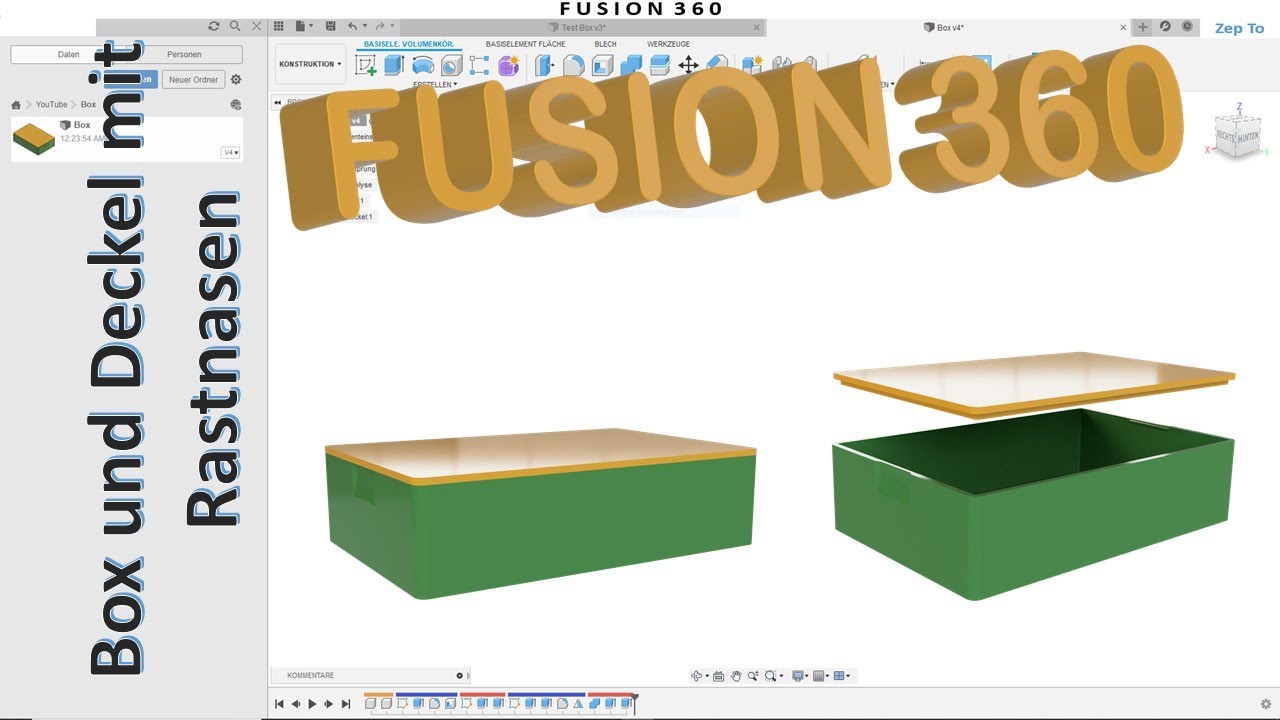Select the Hole tool
1280x720 pixels.
(x=451, y=66)
